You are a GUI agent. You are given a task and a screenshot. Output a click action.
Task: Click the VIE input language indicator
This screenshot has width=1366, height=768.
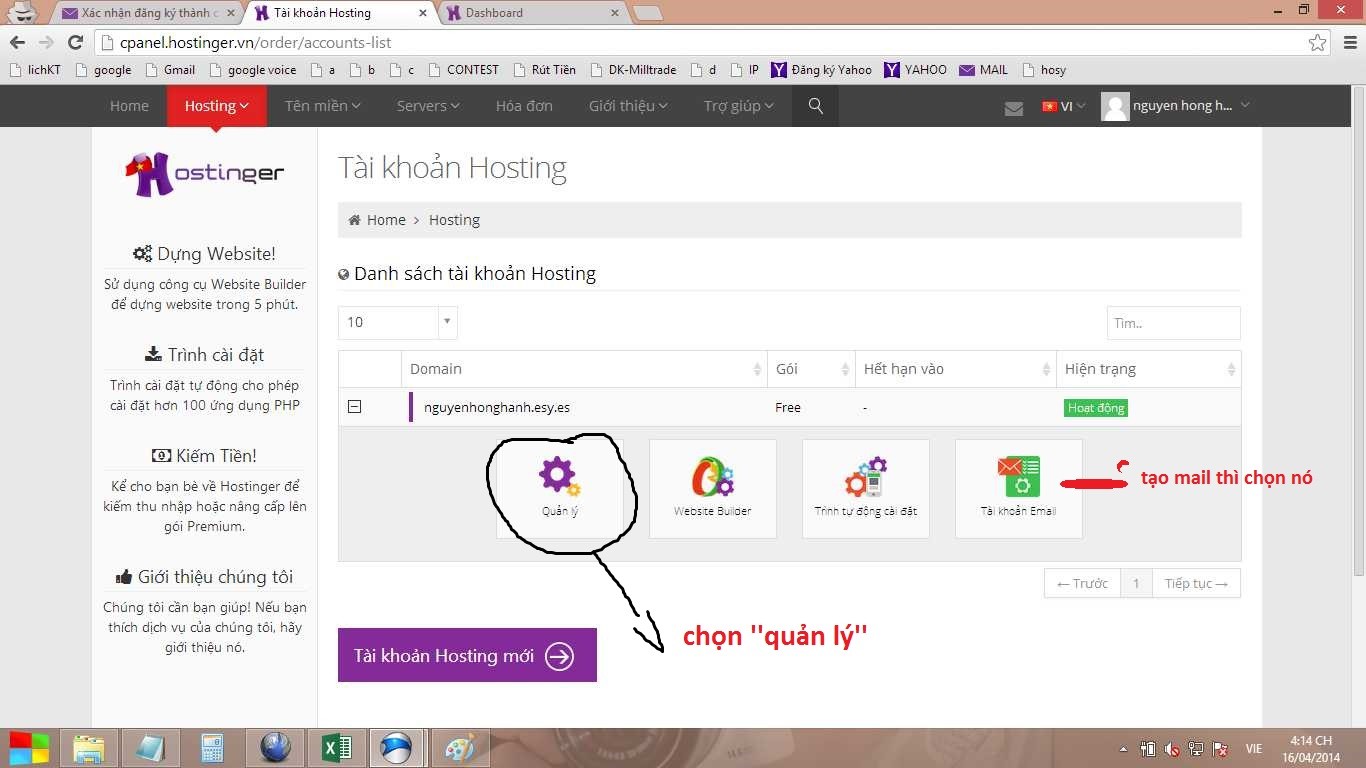coord(1254,749)
